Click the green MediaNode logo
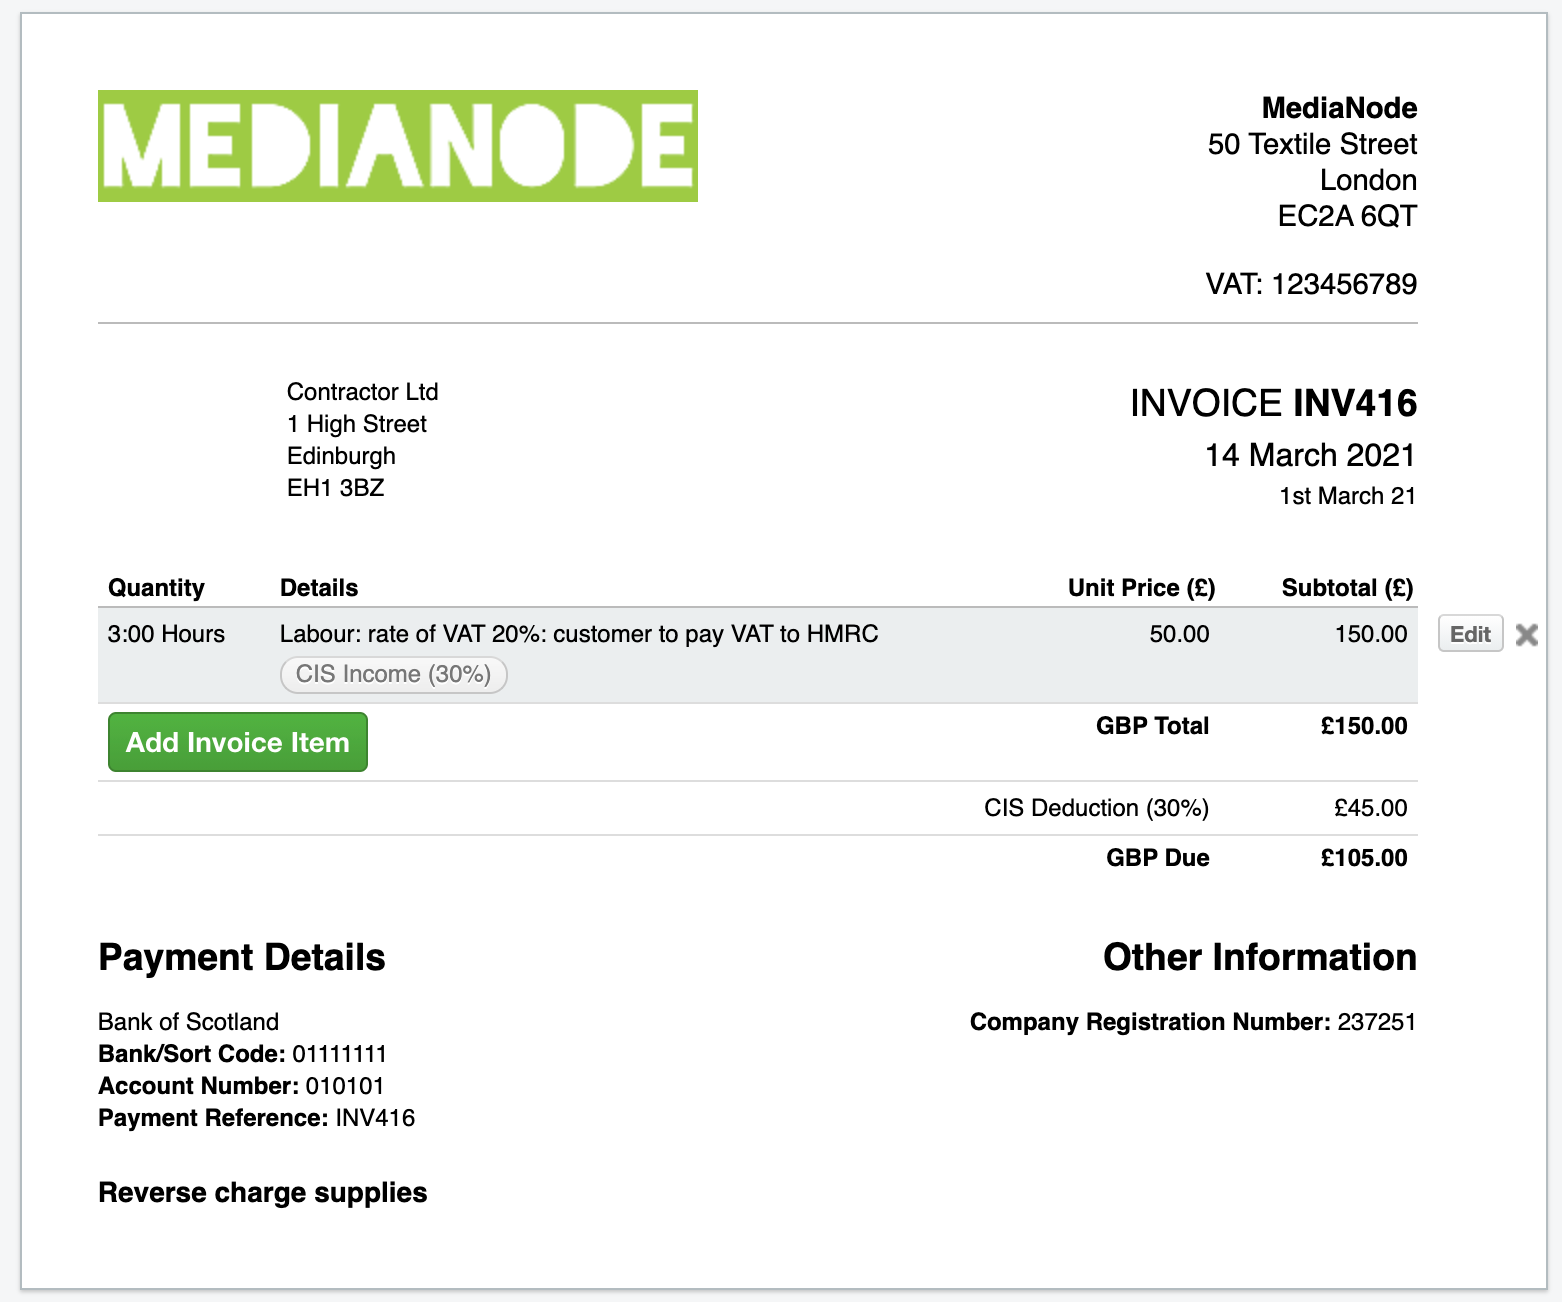 pos(397,146)
